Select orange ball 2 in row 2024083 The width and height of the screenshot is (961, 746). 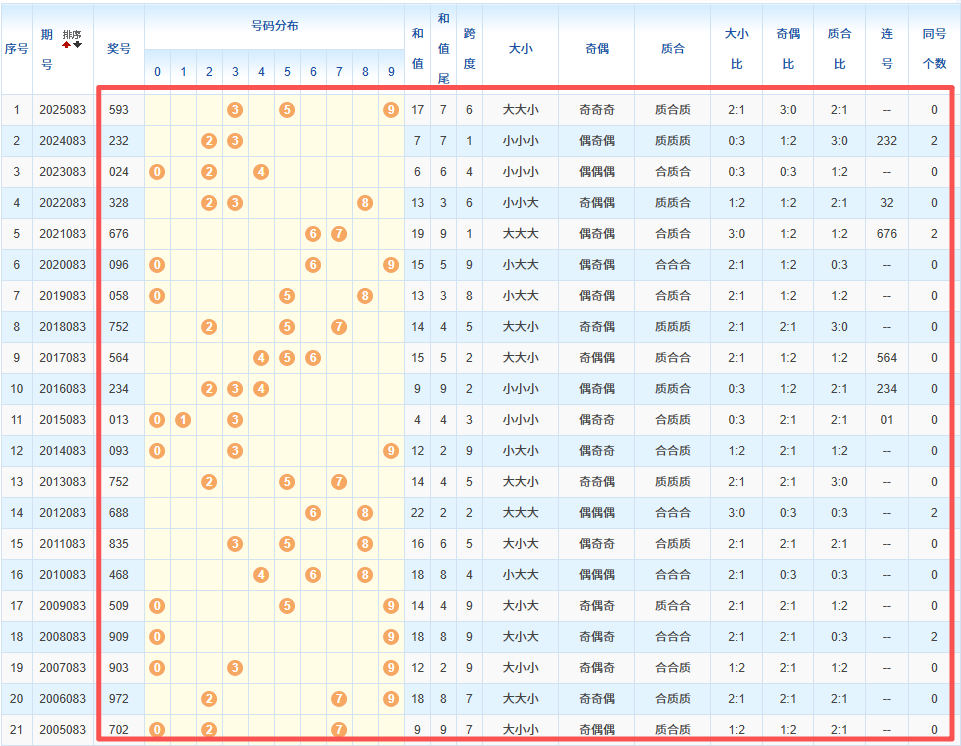(x=209, y=140)
